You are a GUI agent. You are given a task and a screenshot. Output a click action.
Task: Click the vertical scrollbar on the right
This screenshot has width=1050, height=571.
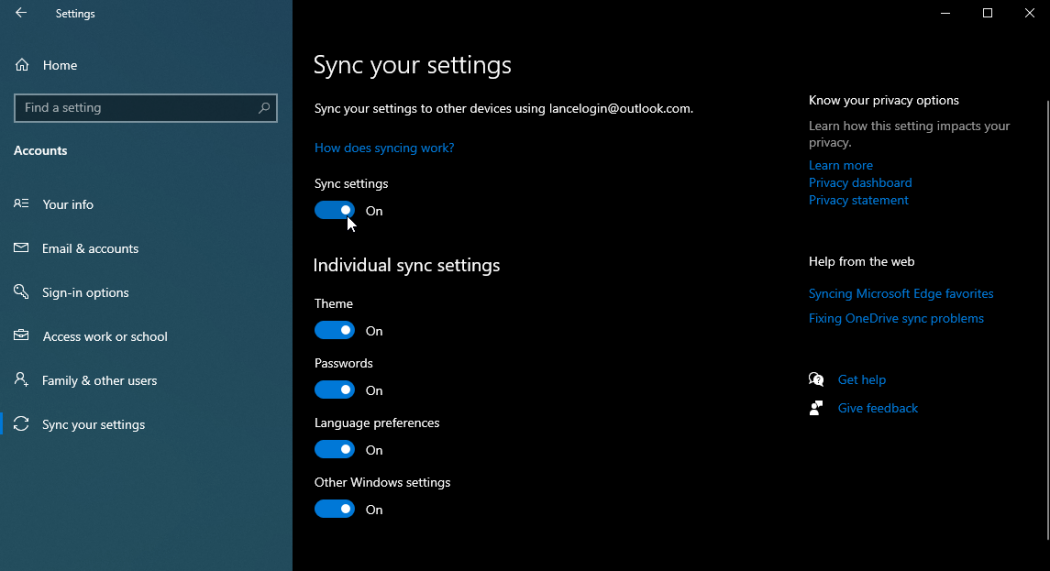(x=1045, y=300)
